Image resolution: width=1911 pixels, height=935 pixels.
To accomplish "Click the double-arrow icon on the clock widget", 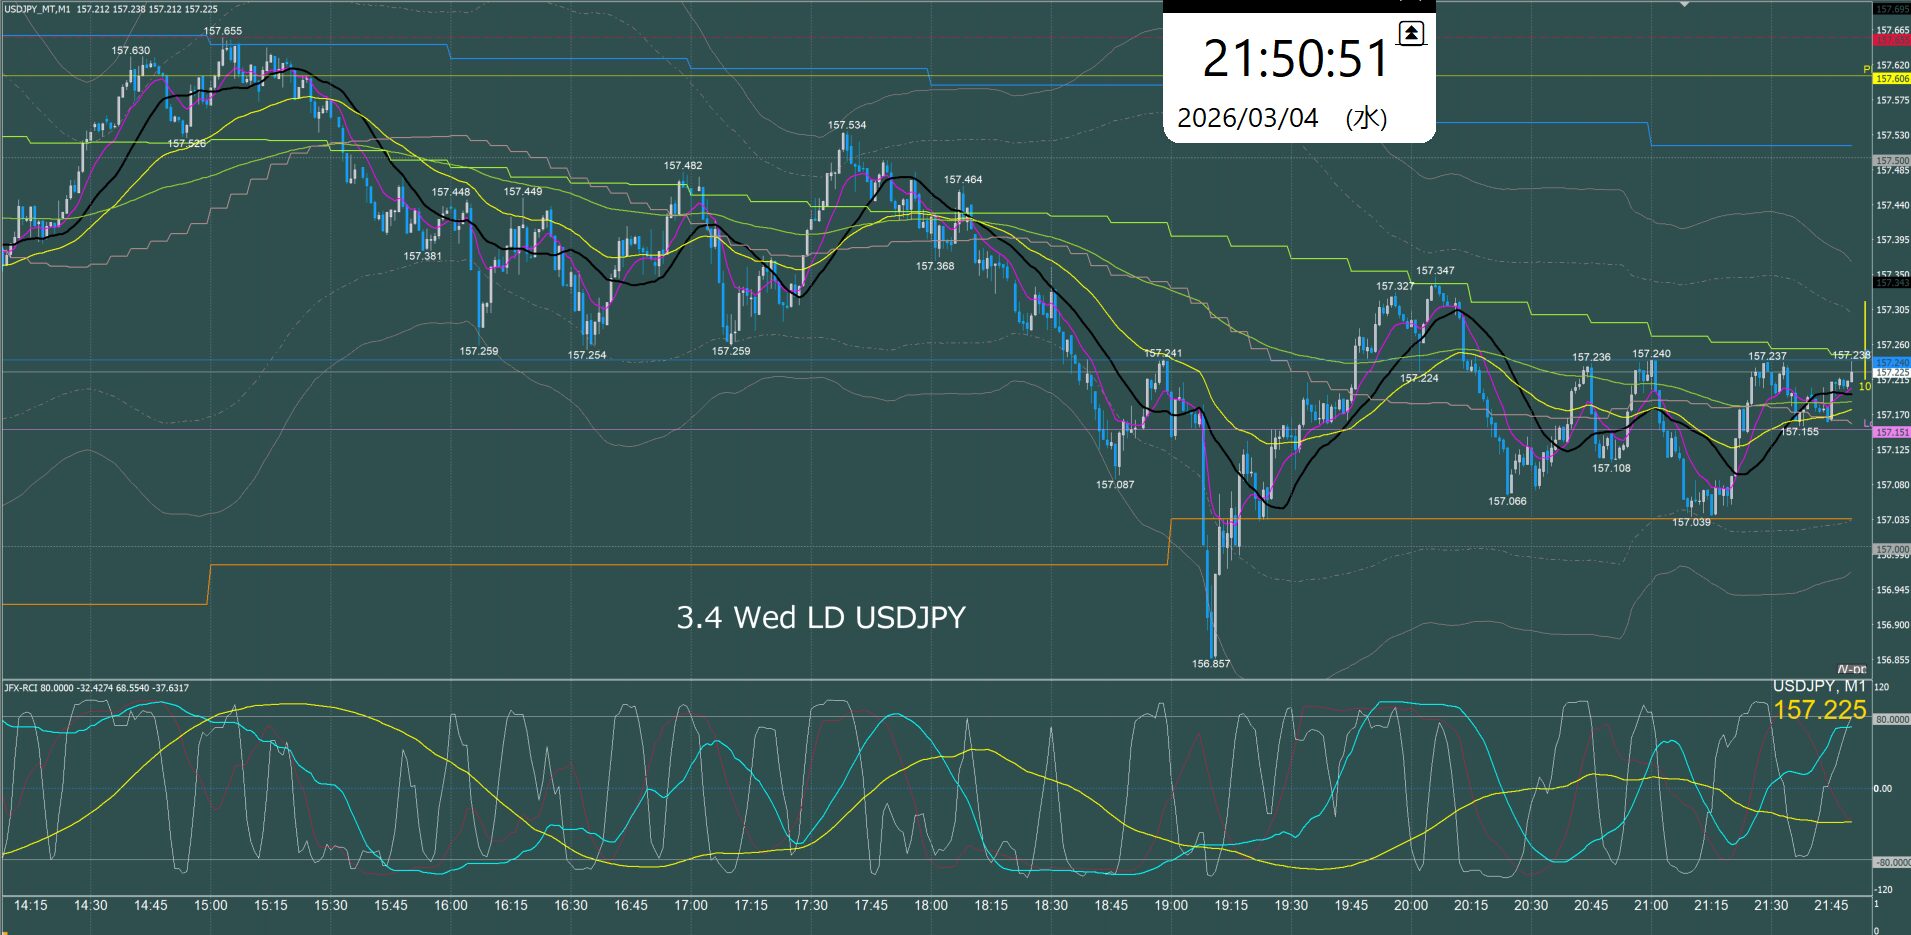I will click(x=1410, y=34).
